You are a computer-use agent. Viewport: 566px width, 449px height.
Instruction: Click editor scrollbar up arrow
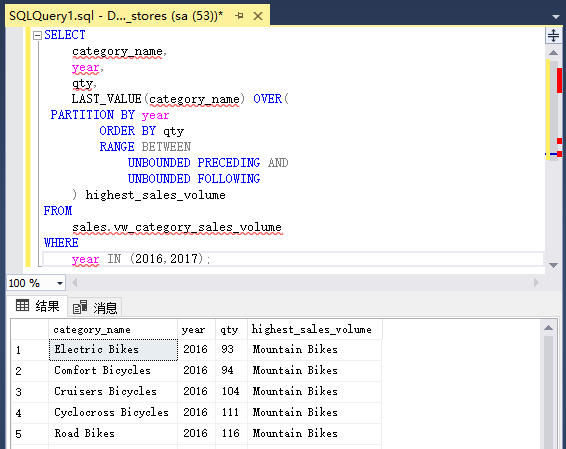click(x=553, y=53)
